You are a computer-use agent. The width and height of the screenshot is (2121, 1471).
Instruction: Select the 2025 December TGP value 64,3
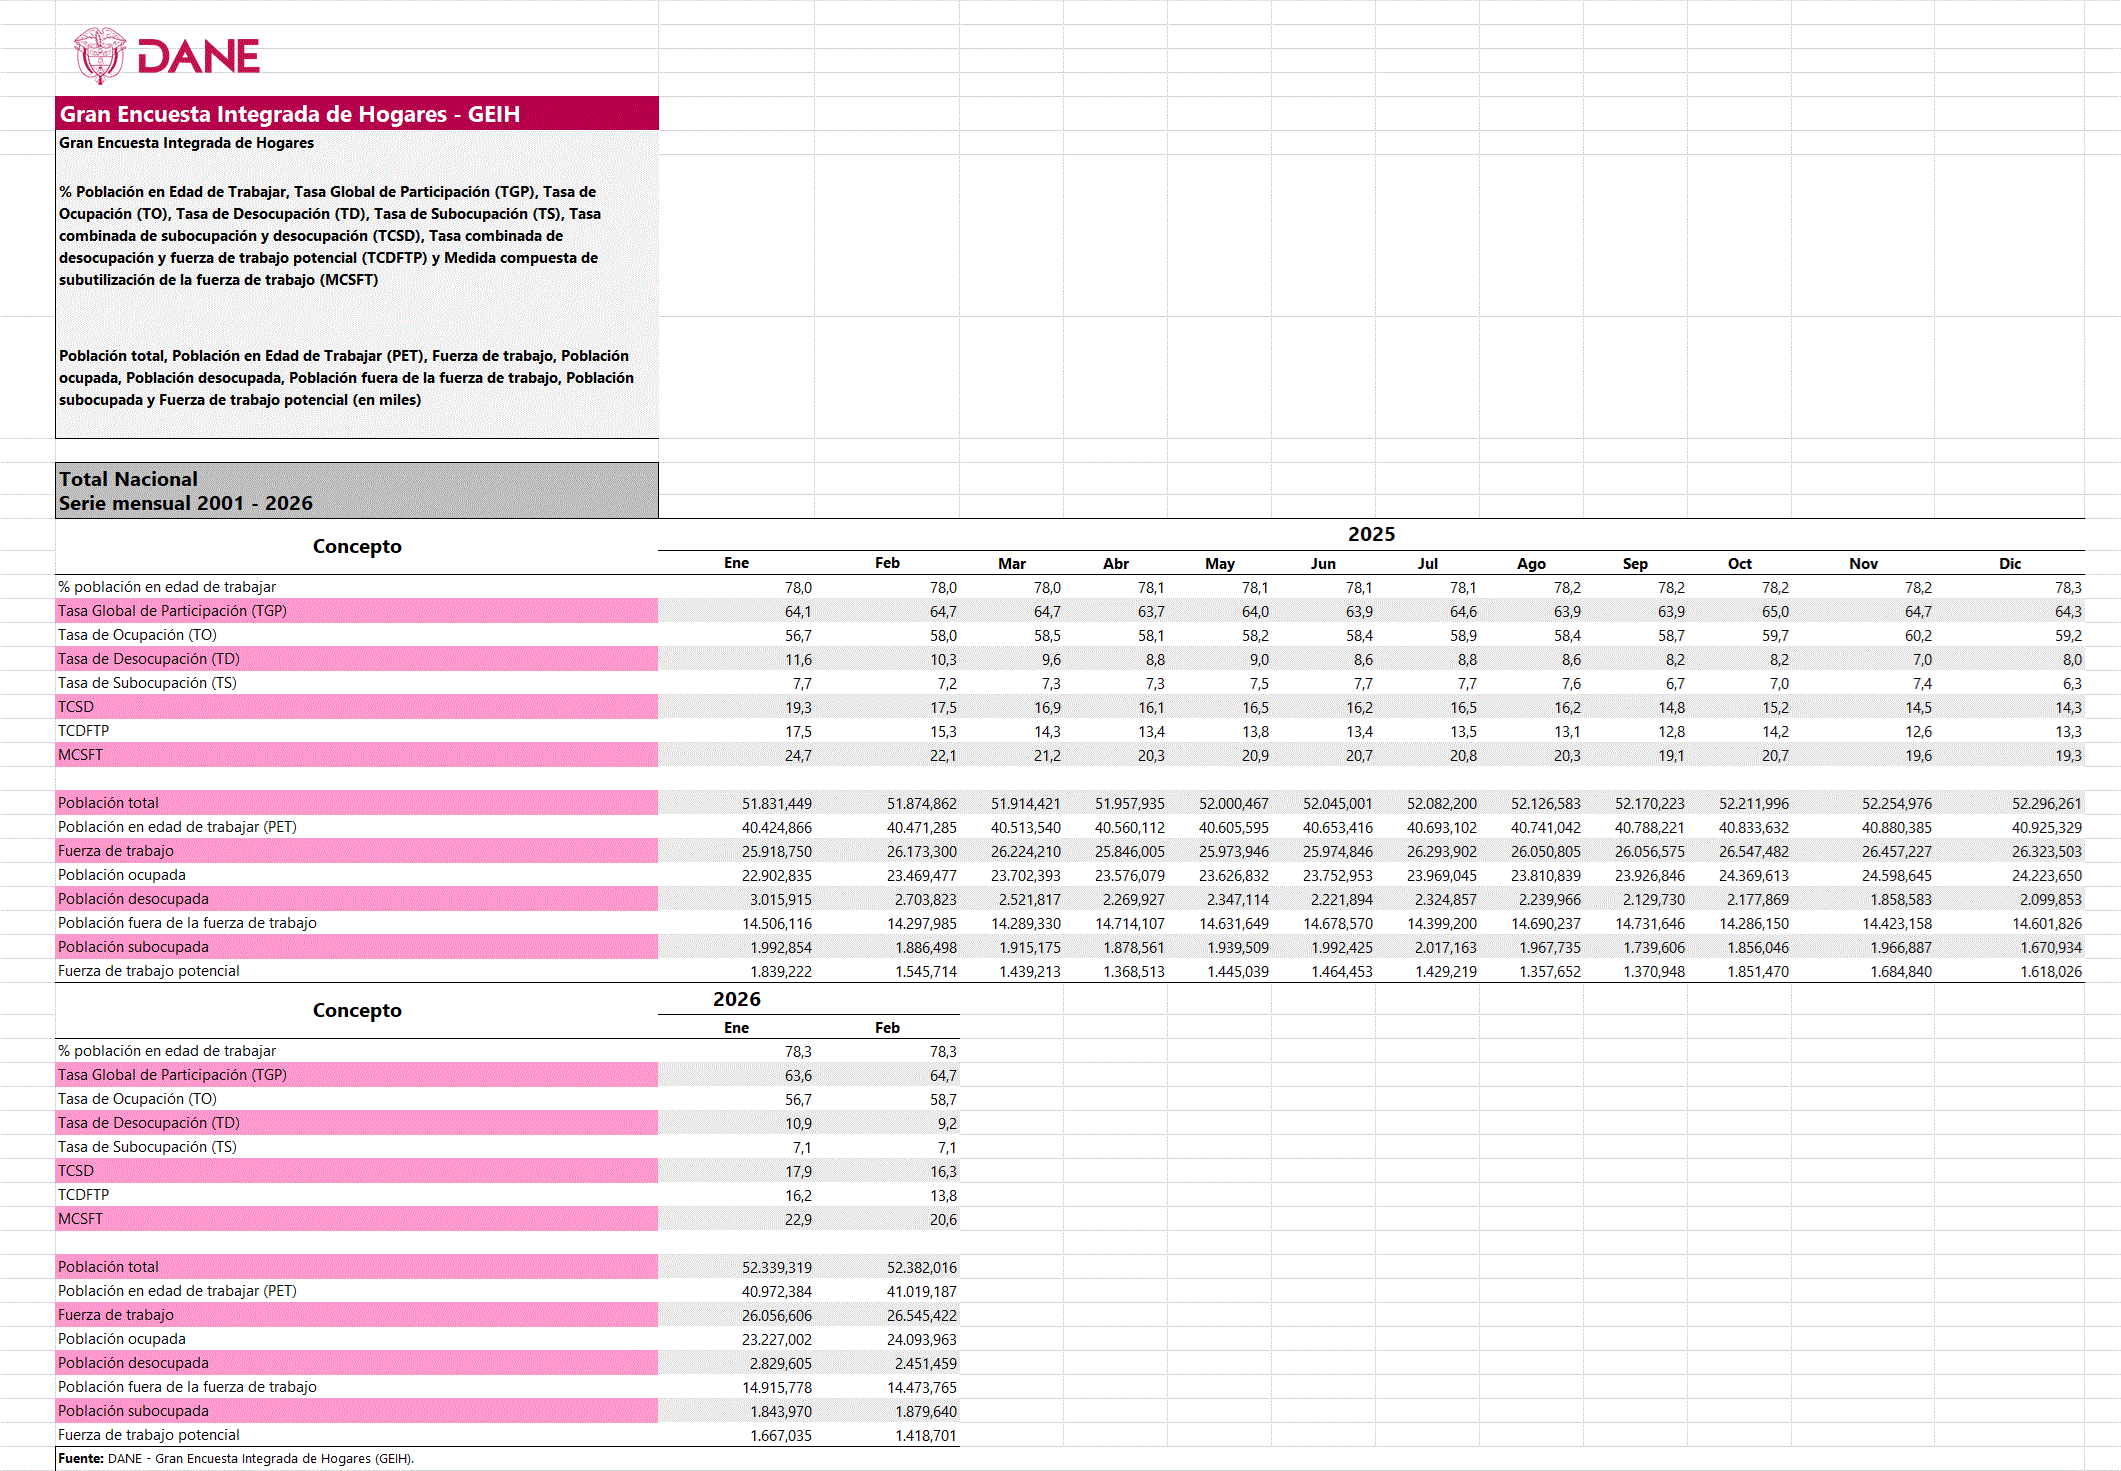[2068, 612]
